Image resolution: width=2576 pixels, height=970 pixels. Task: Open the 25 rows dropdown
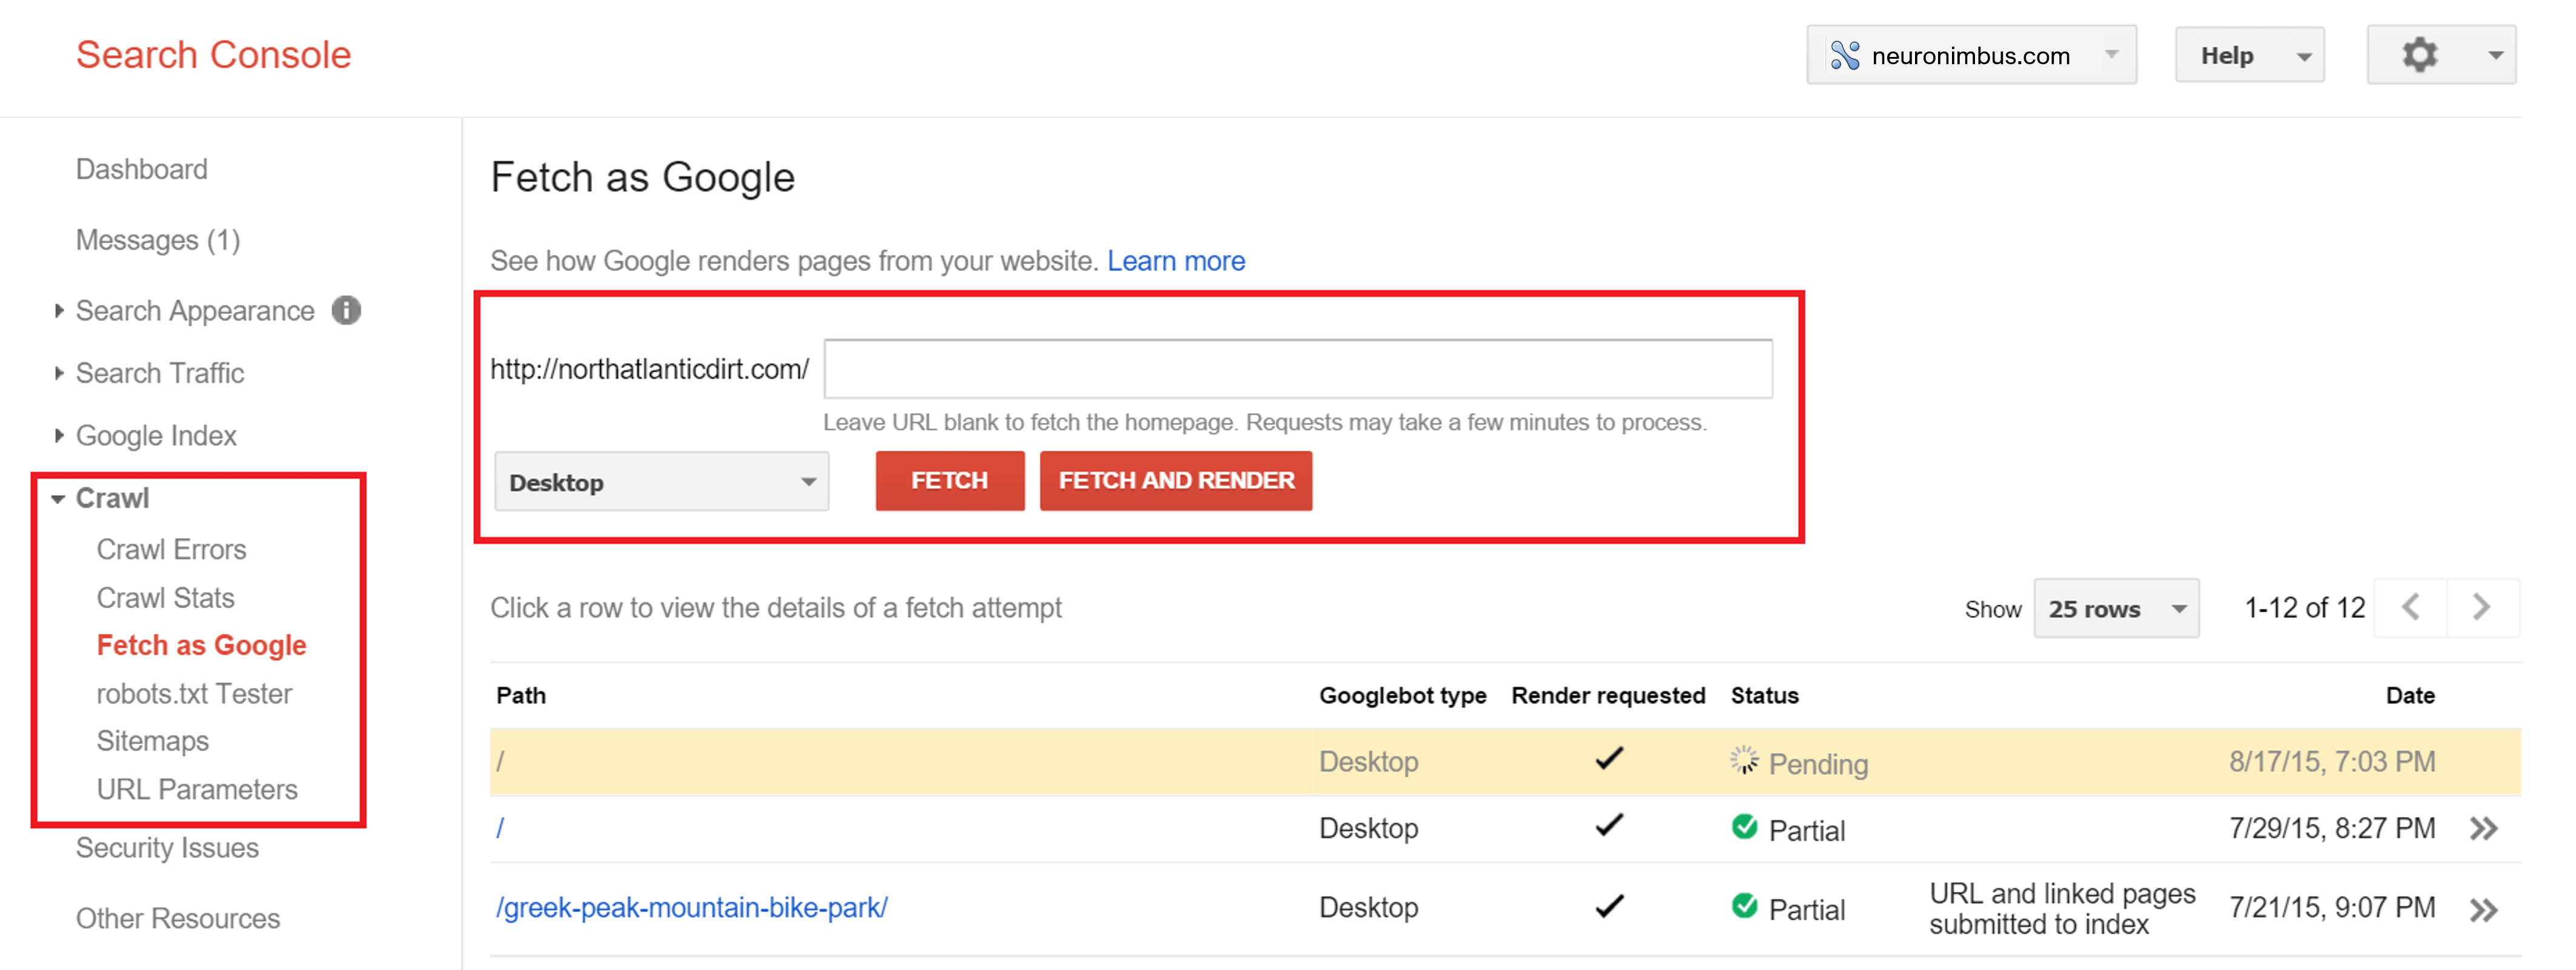[x=2116, y=608]
